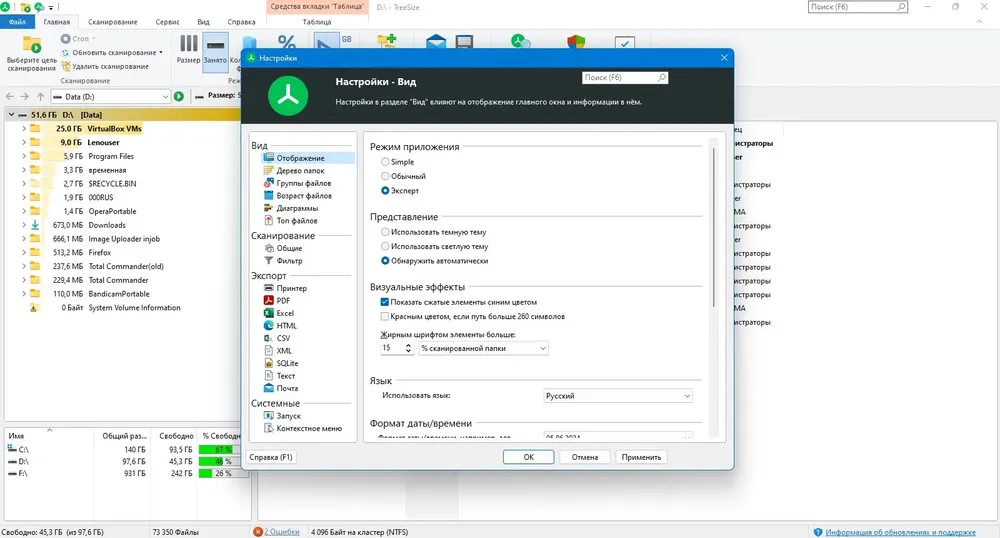The width and height of the screenshot is (1000, 538).
Task: Expand the VirtualBox VMs folder
Action: (x=24, y=129)
